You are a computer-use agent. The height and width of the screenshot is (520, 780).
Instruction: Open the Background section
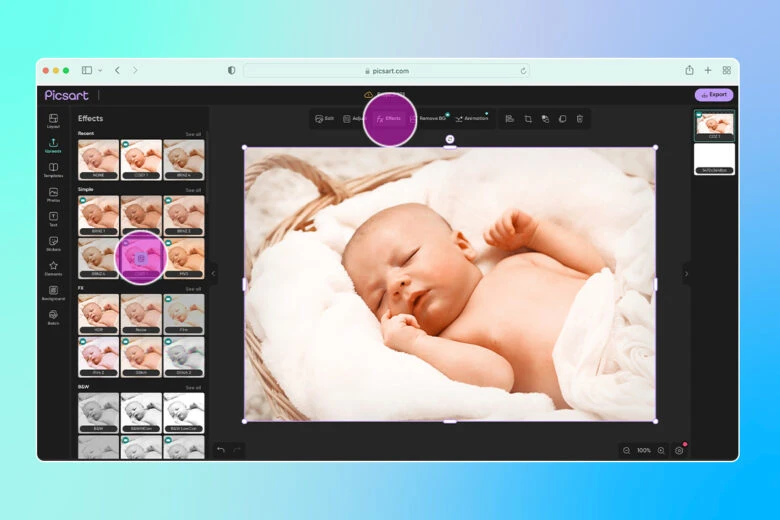(x=53, y=293)
